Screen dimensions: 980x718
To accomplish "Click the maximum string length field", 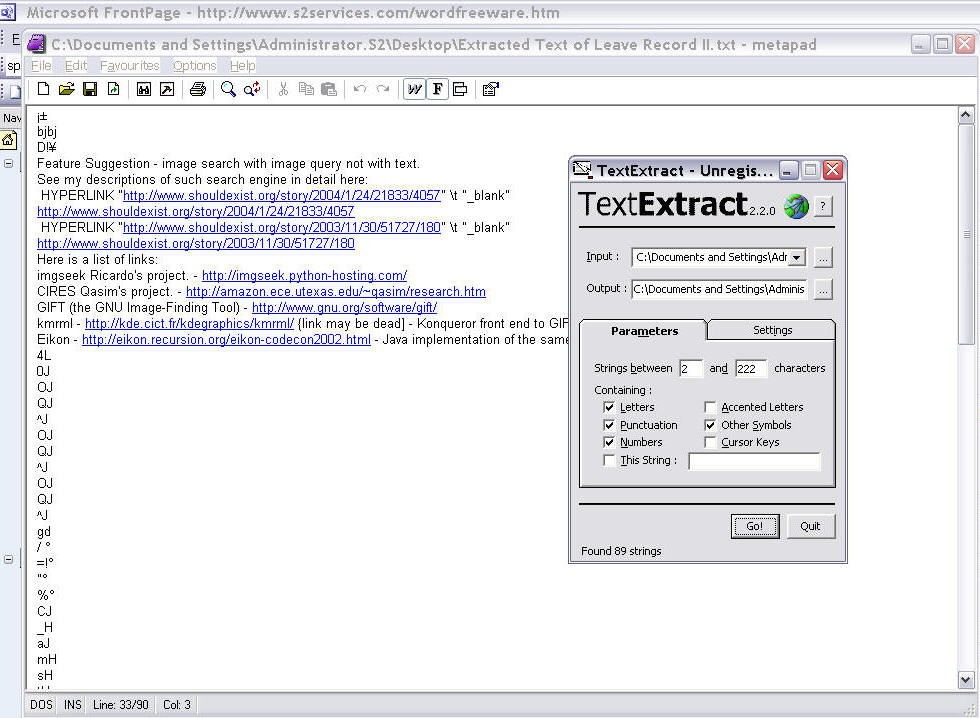I will [x=751, y=369].
